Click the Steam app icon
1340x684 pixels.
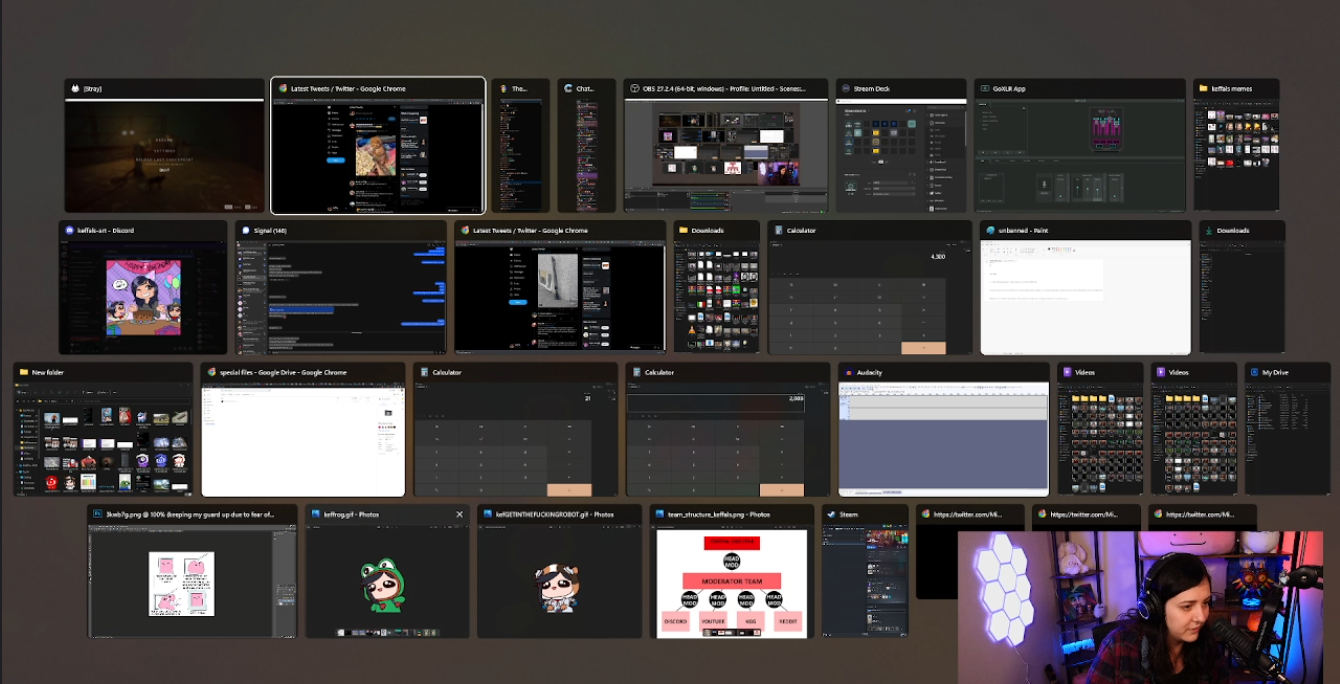(832, 515)
